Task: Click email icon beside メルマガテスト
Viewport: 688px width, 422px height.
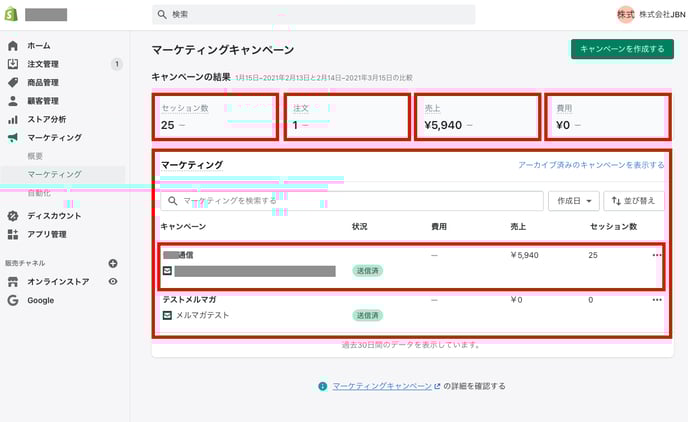Action: [x=167, y=315]
